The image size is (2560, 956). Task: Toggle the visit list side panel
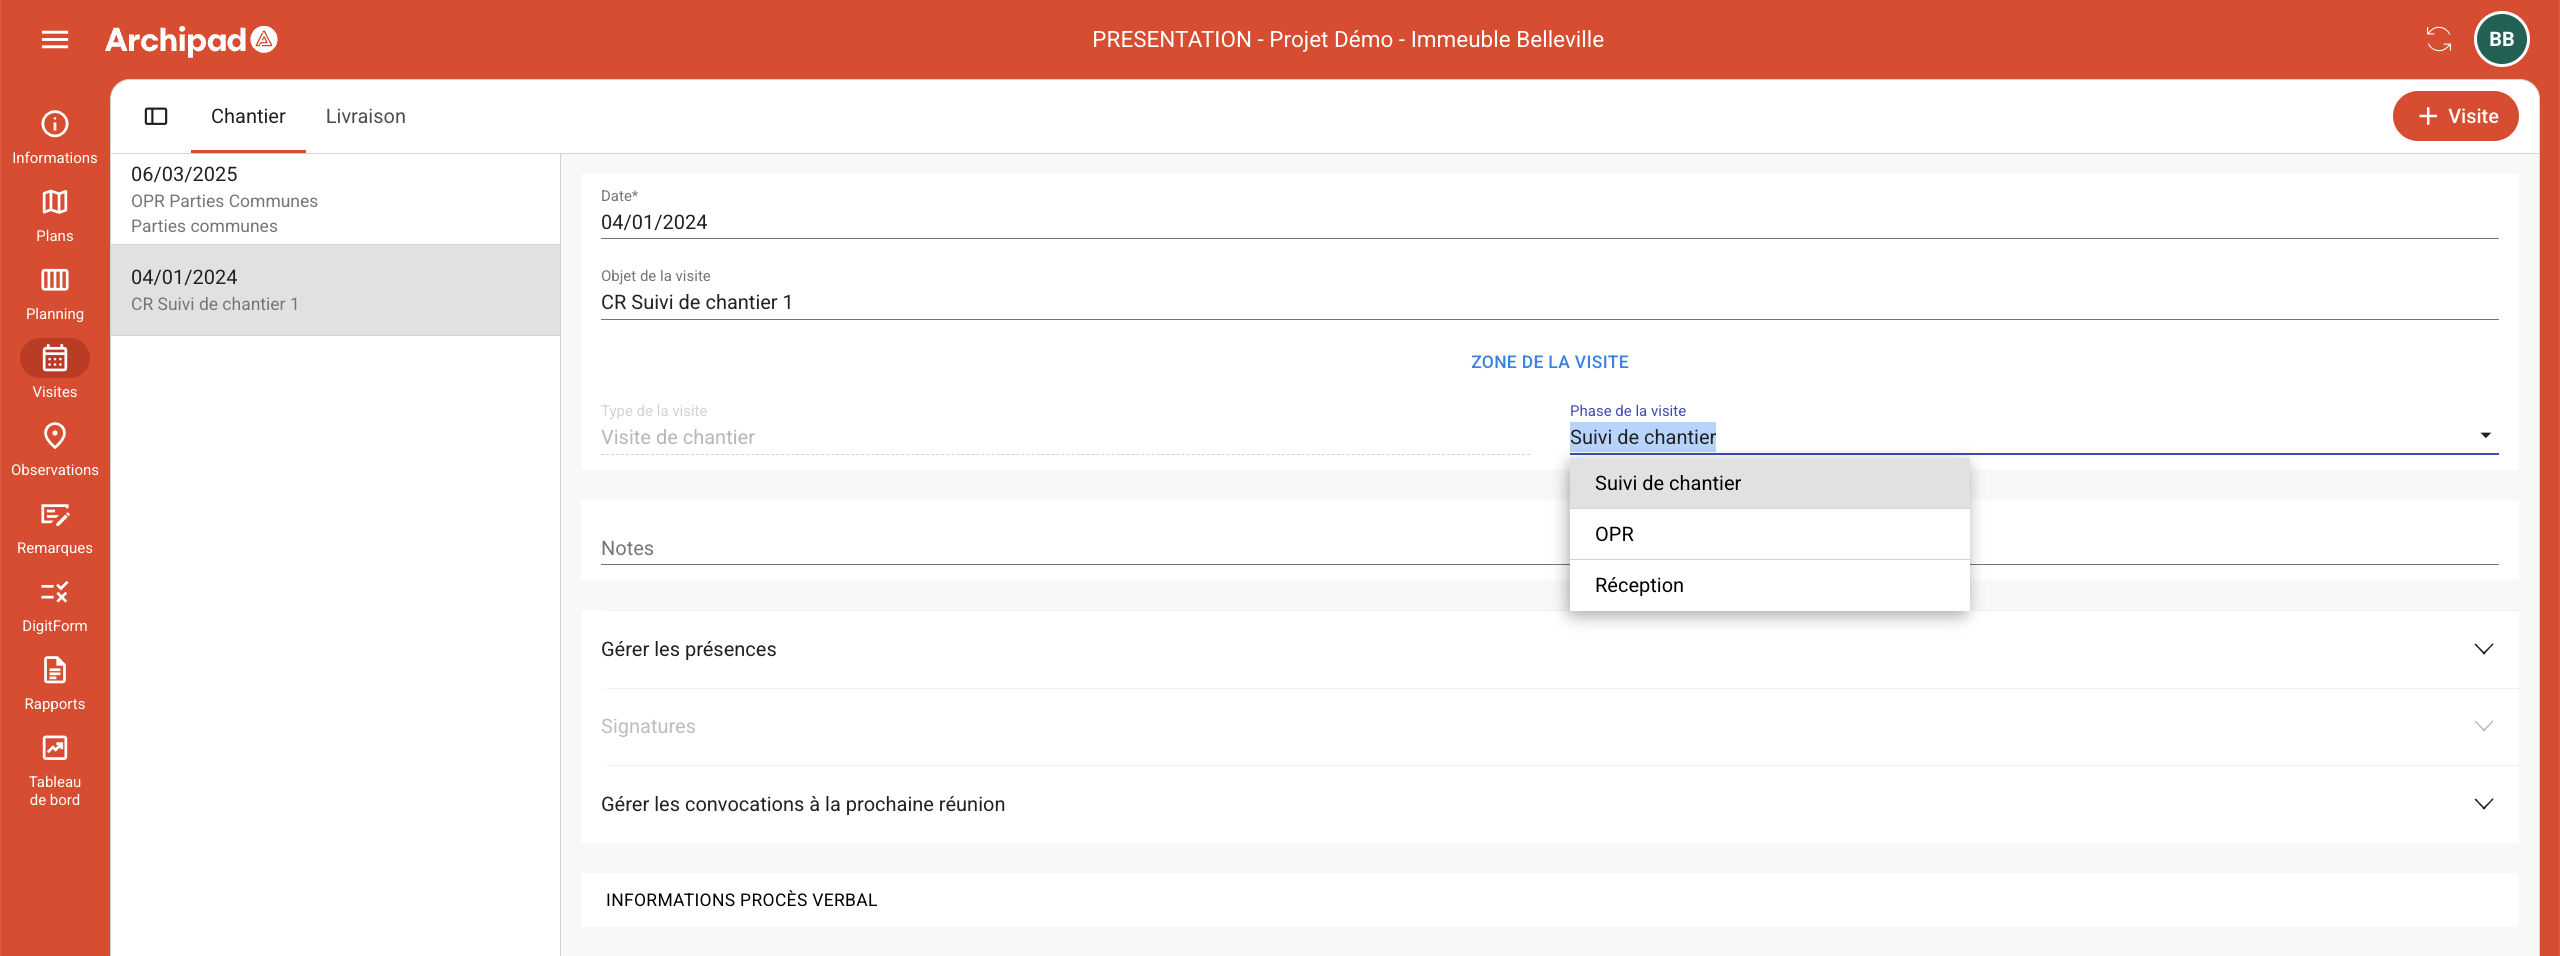(156, 116)
